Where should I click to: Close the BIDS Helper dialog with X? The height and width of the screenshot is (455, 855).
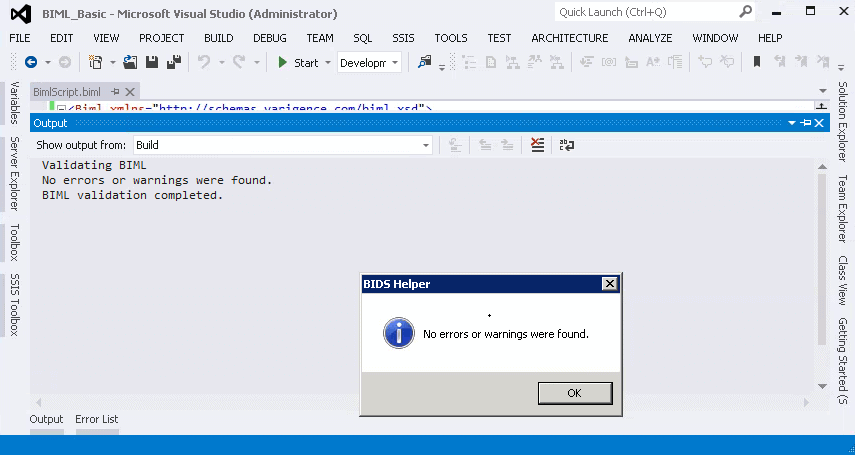tap(610, 284)
